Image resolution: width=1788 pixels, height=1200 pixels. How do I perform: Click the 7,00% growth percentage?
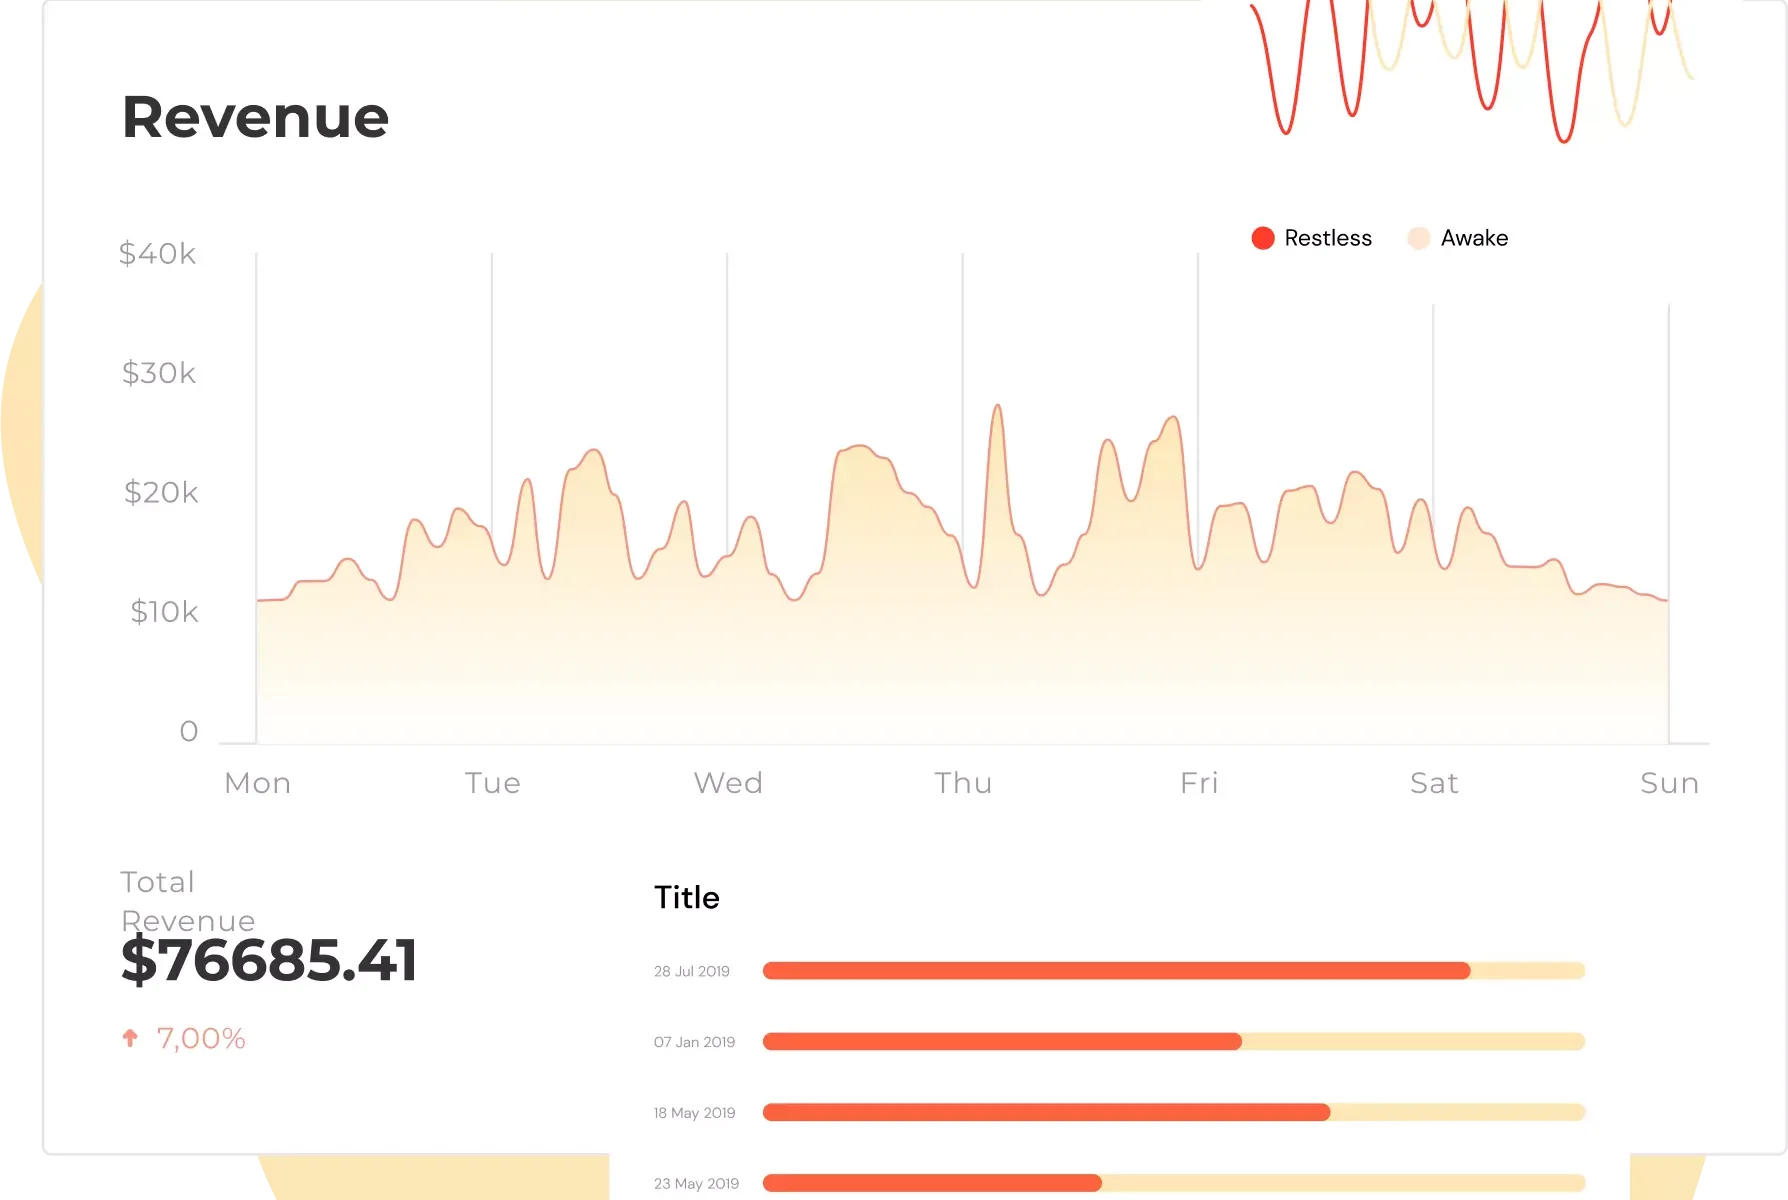[201, 1038]
